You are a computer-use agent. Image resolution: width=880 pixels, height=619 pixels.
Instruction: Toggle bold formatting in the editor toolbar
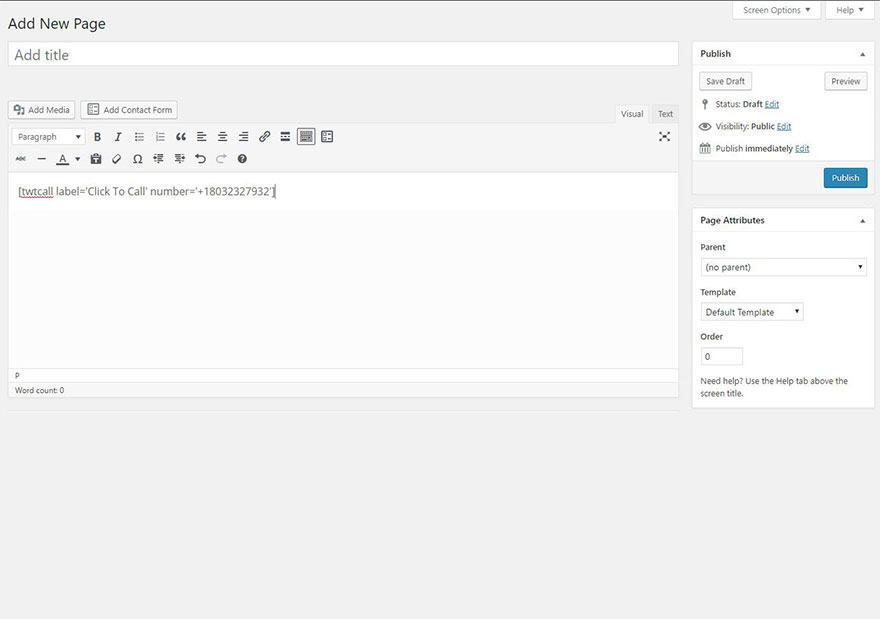point(97,137)
